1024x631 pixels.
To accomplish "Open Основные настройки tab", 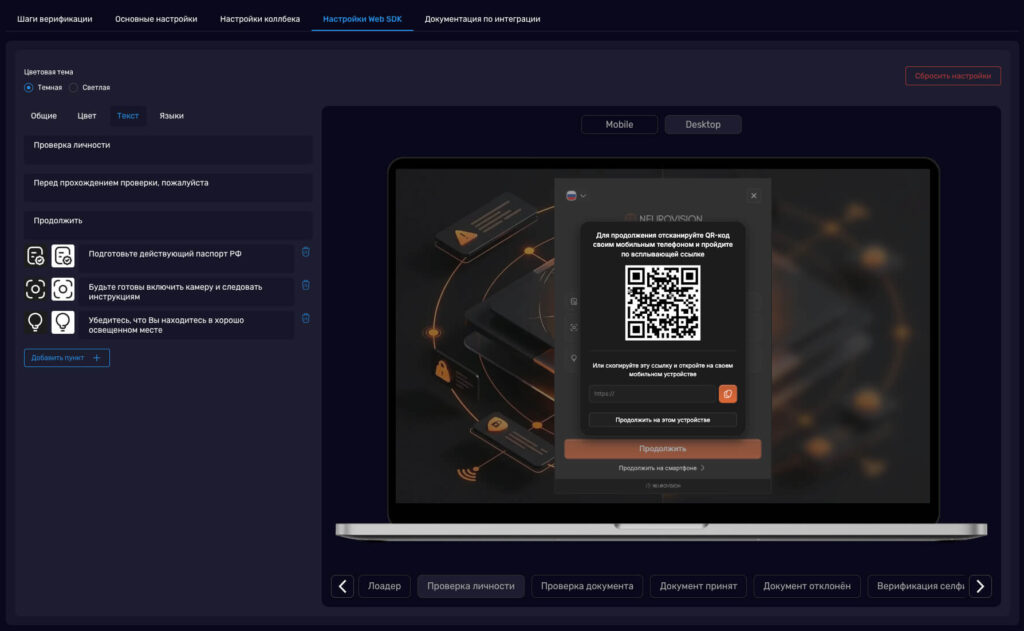I will coord(156,19).
